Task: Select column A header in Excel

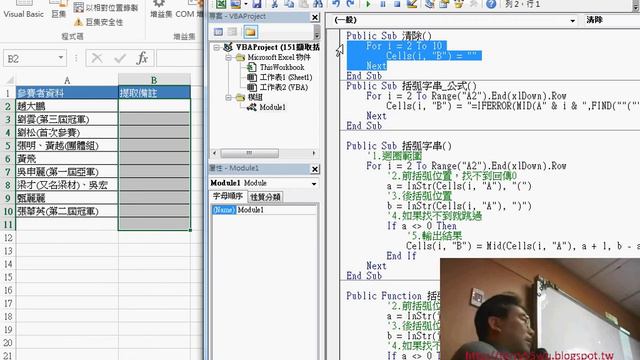Action: click(67, 80)
